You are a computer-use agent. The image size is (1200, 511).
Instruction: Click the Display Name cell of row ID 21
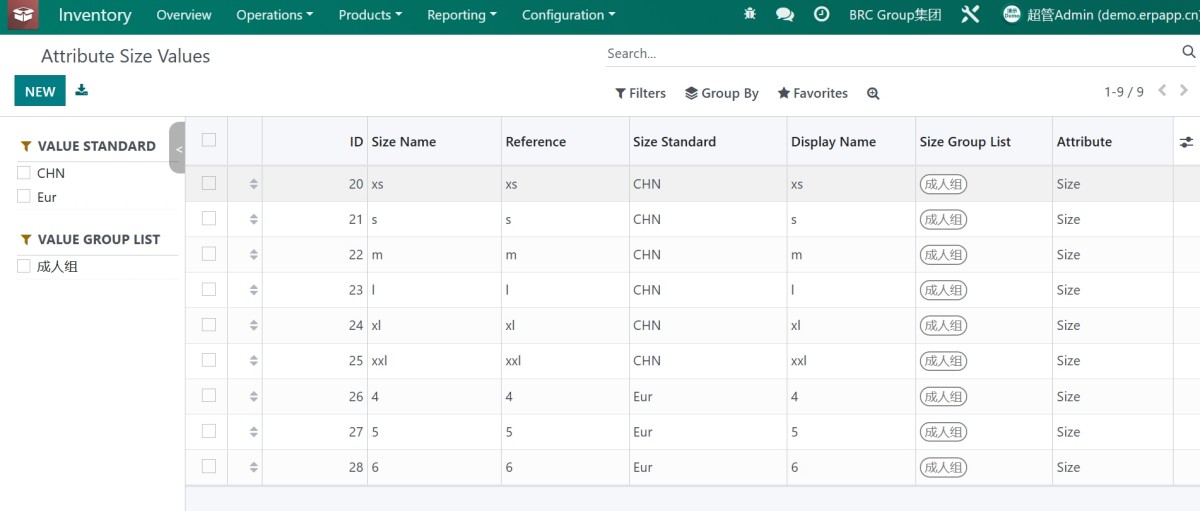point(851,219)
